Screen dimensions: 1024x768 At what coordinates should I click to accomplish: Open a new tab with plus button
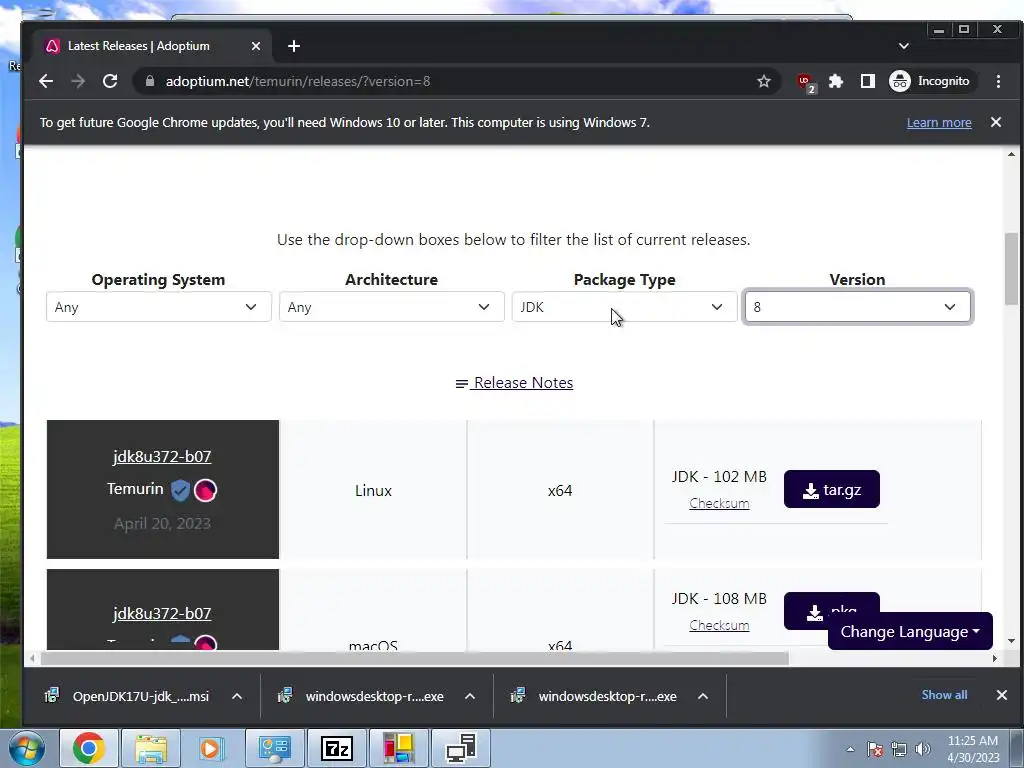click(x=294, y=46)
